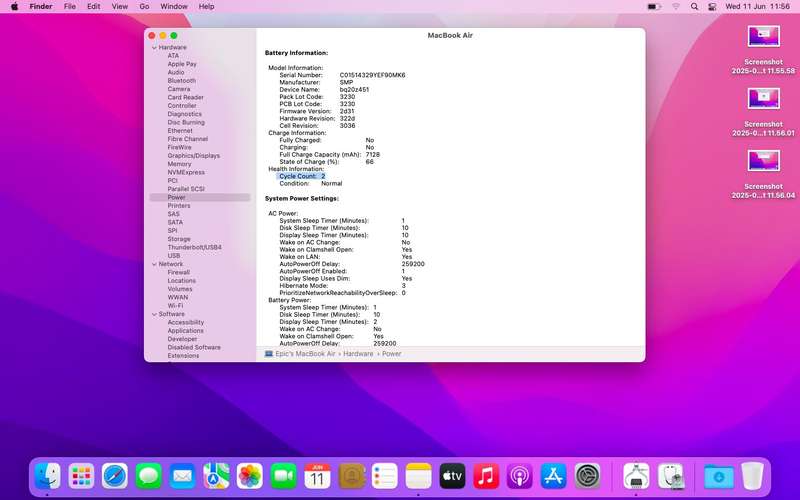Viewport: 800px width, 500px height.
Task: Select USB in the sidebar
Action: click(173, 256)
